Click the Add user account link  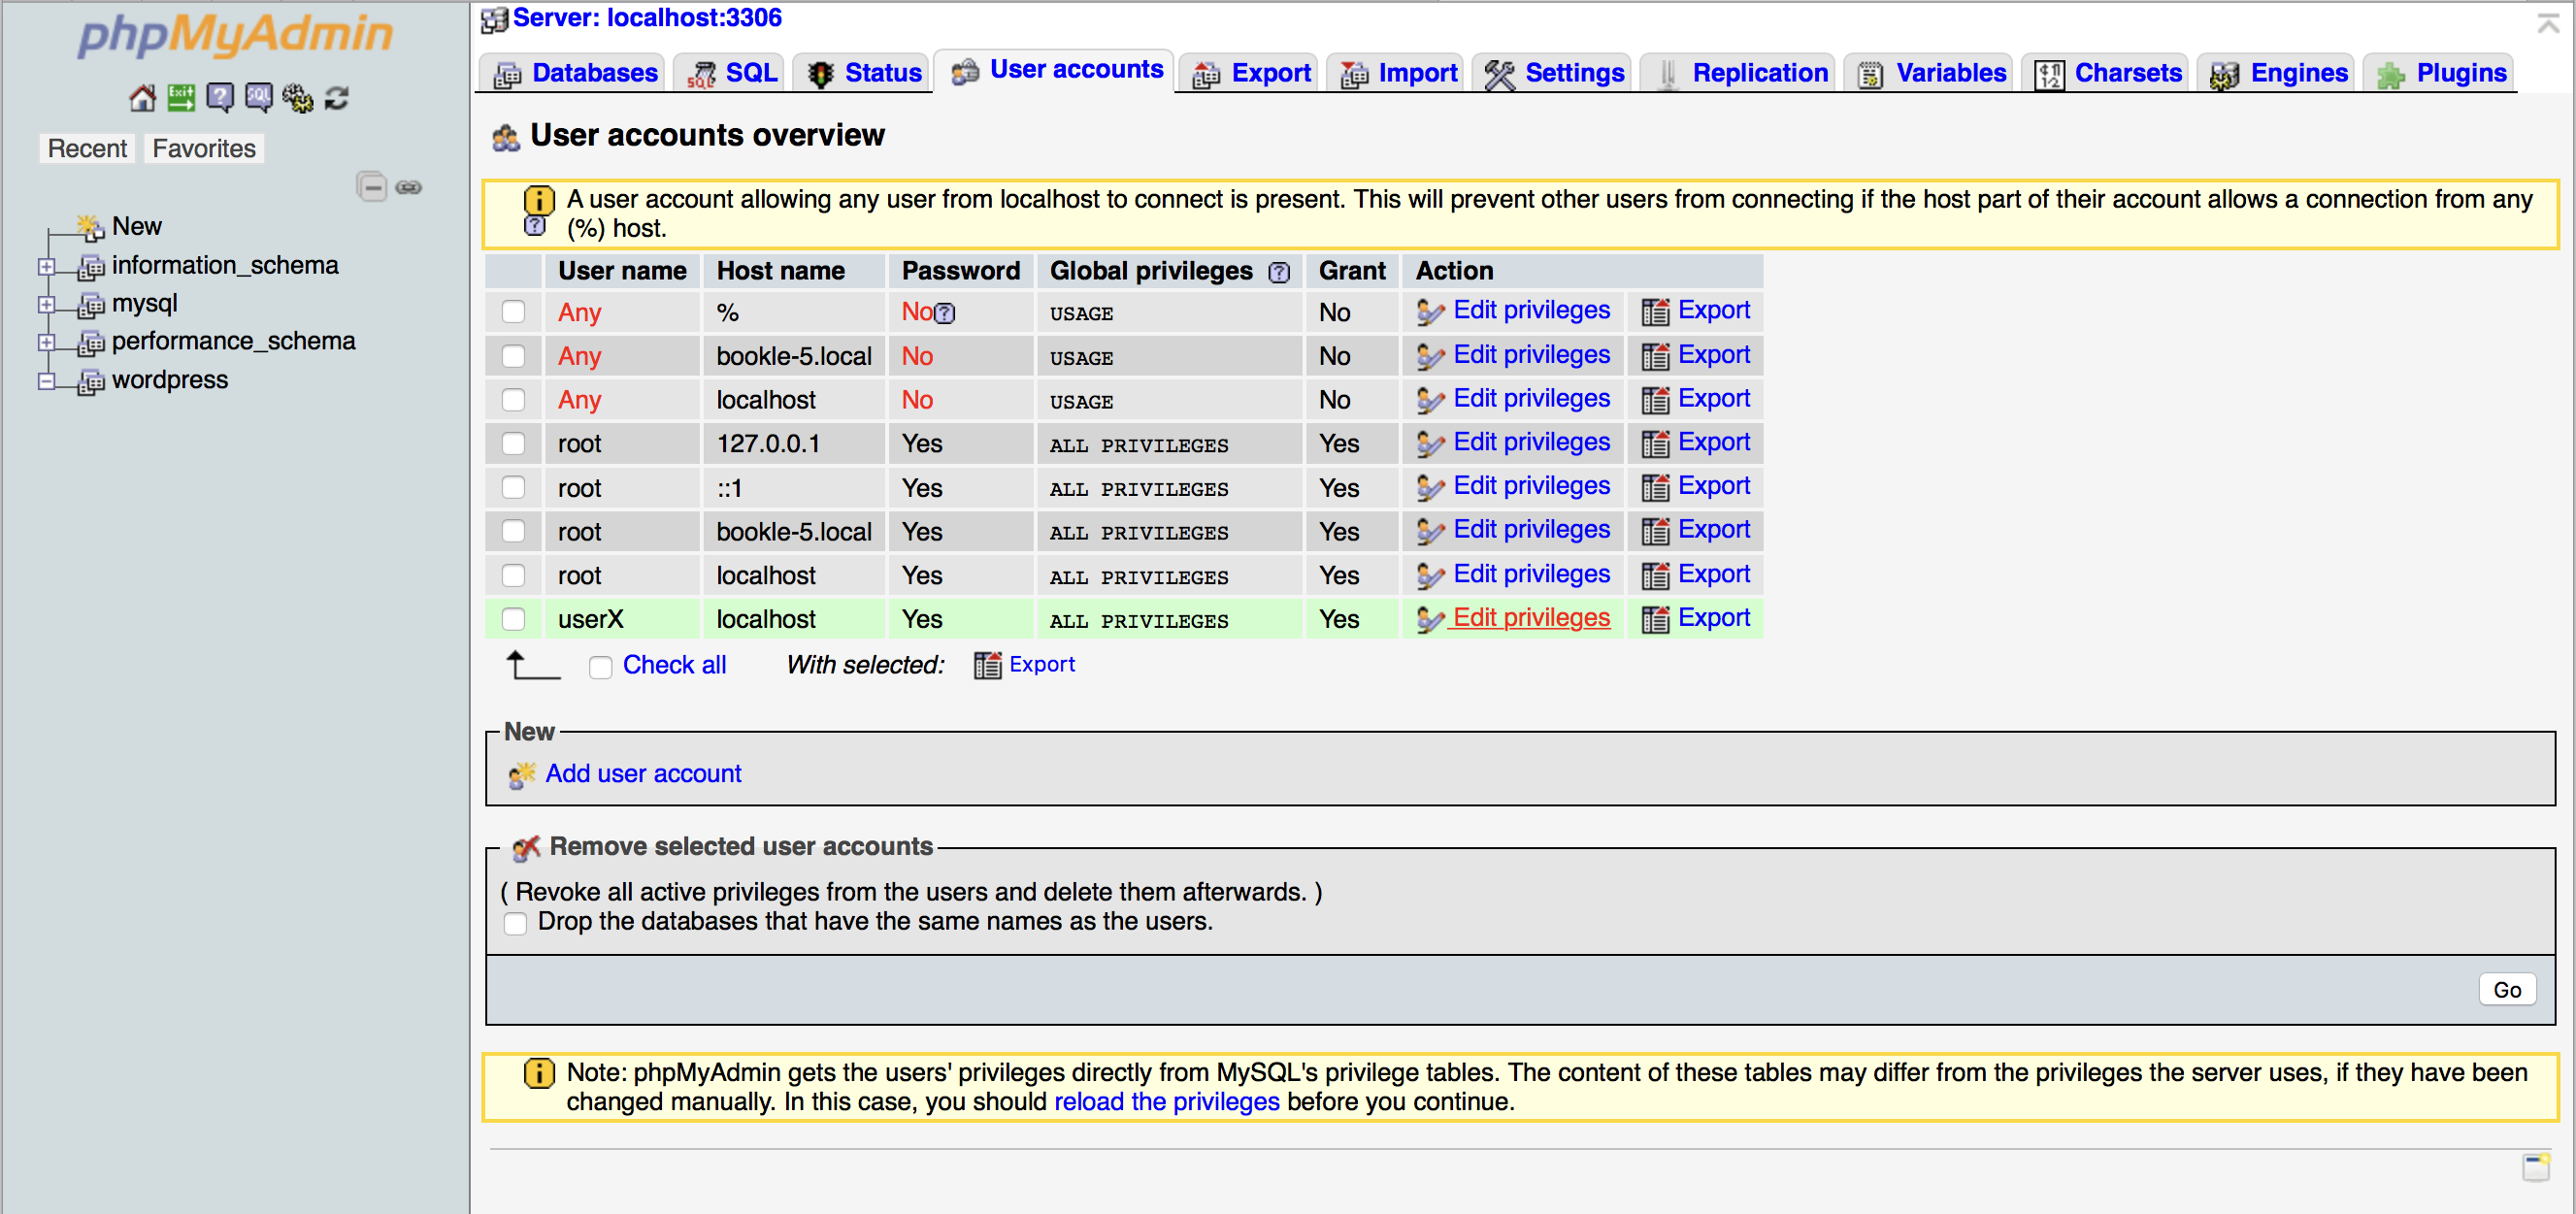643,774
